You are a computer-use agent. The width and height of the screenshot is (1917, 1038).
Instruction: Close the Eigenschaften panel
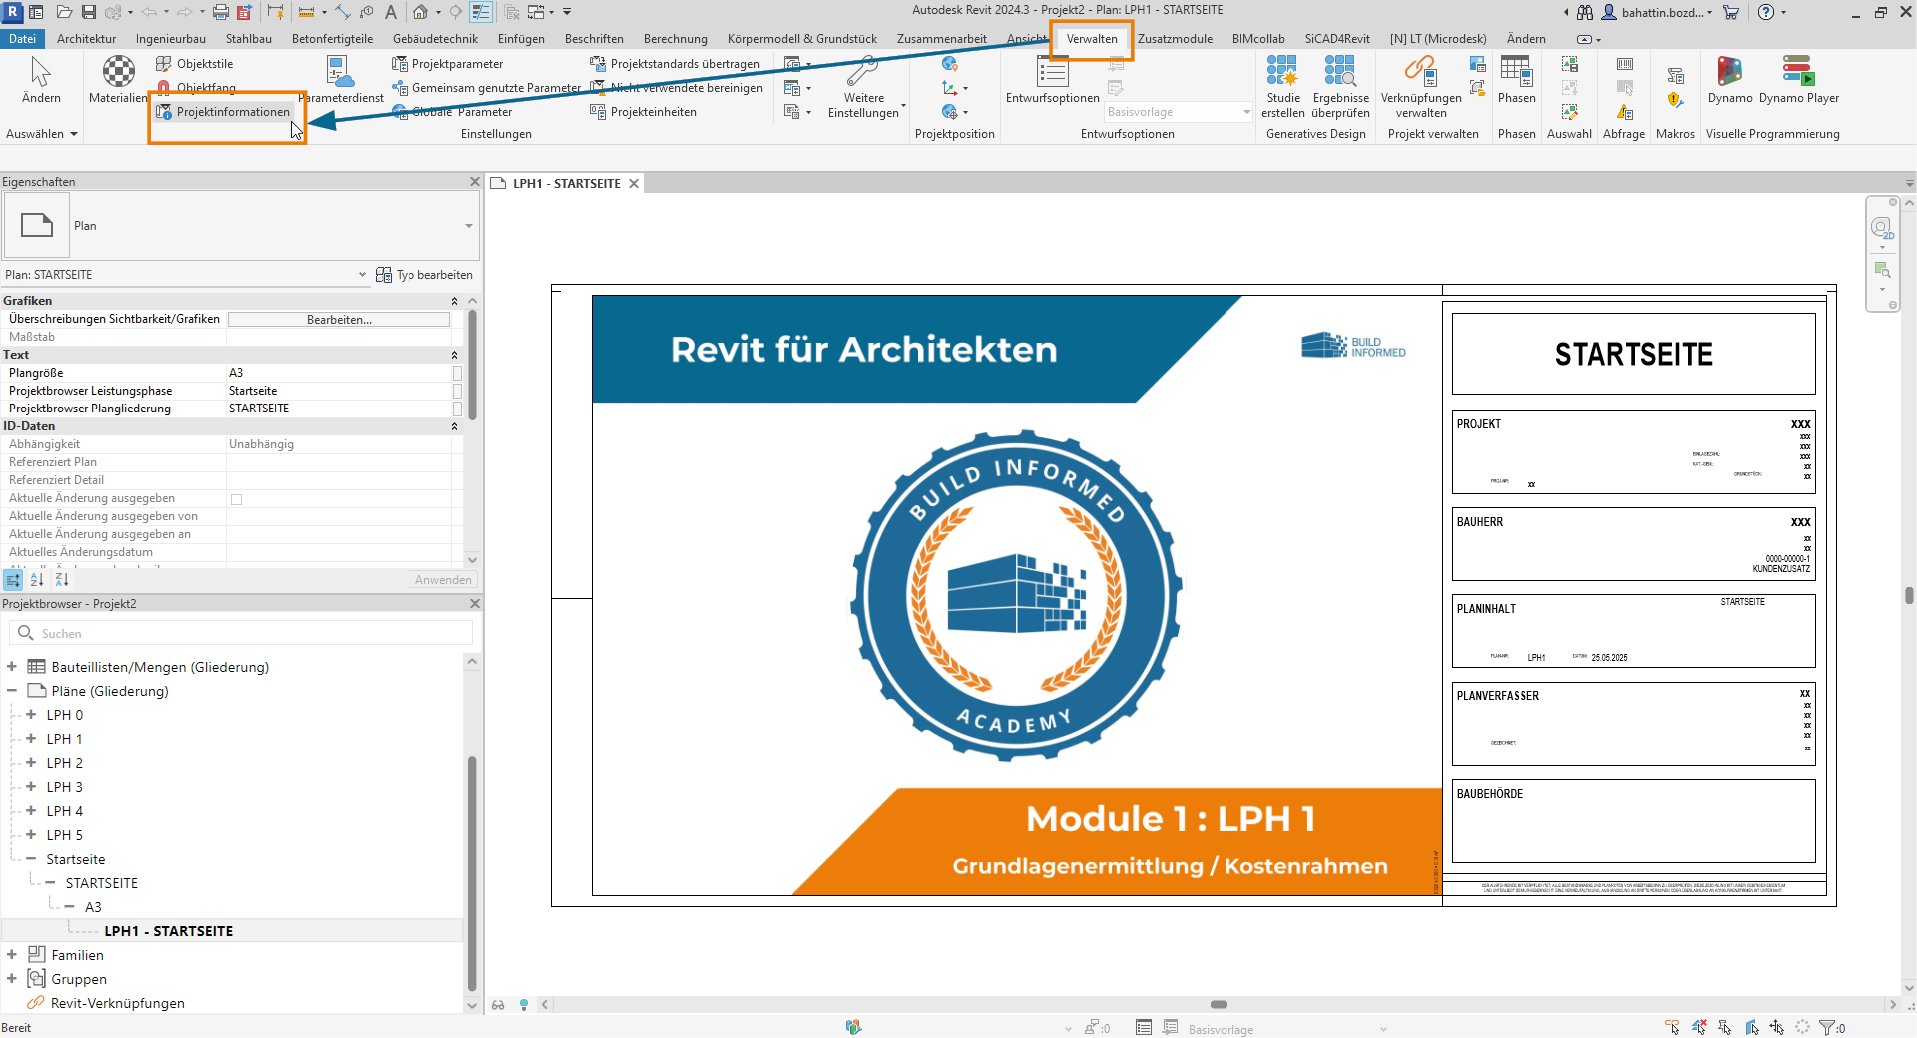point(475,182)
